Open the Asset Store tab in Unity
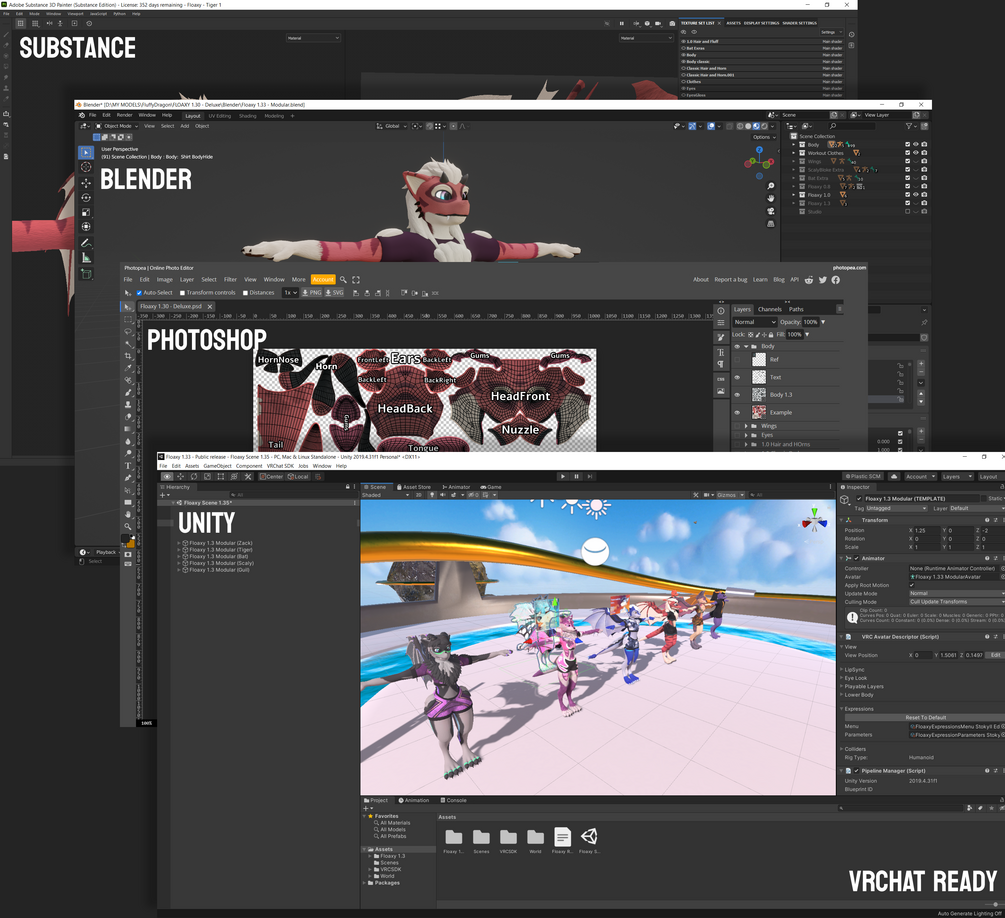The width and height of the screenshot is (1005, 918). click(x=413, y=487)
